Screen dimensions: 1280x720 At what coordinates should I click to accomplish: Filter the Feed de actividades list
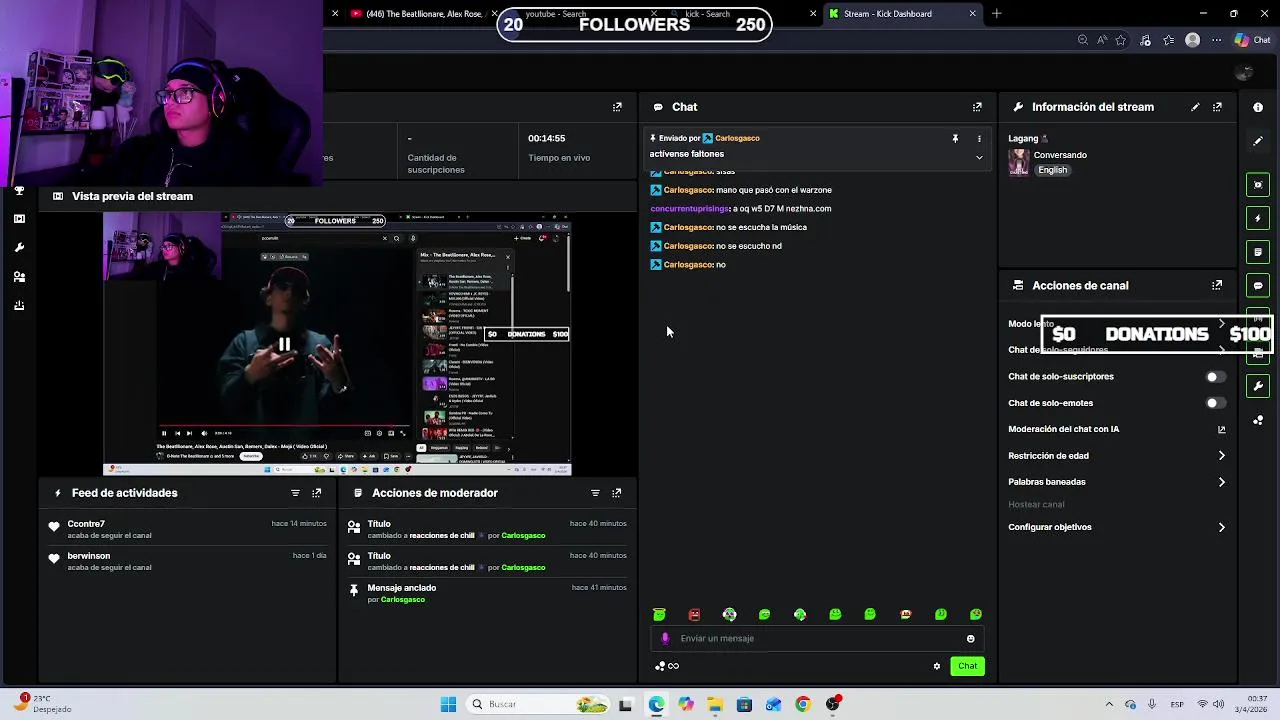pyautogui.click(x=295, y=493)
